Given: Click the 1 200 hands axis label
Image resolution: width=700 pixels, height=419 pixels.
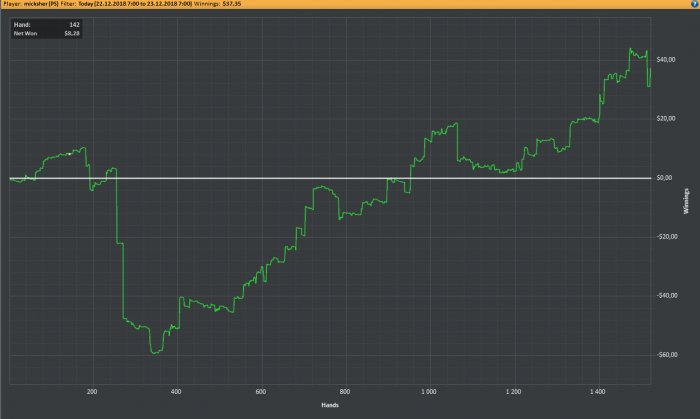Looking at the screenshot, I should coord(513,392).
